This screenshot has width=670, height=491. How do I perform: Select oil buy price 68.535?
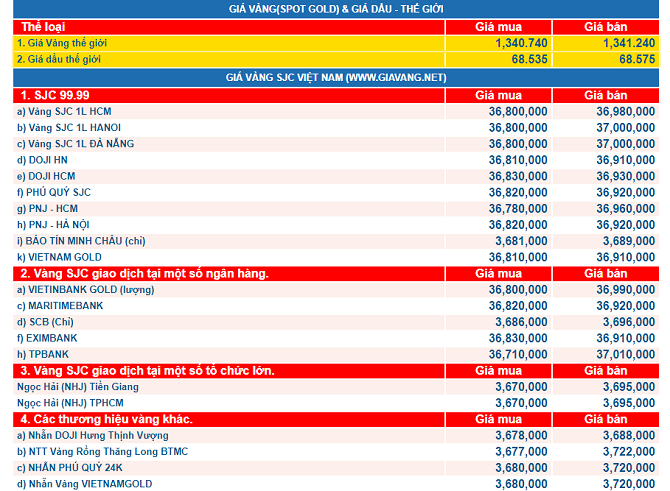click(x=529, y=59)
